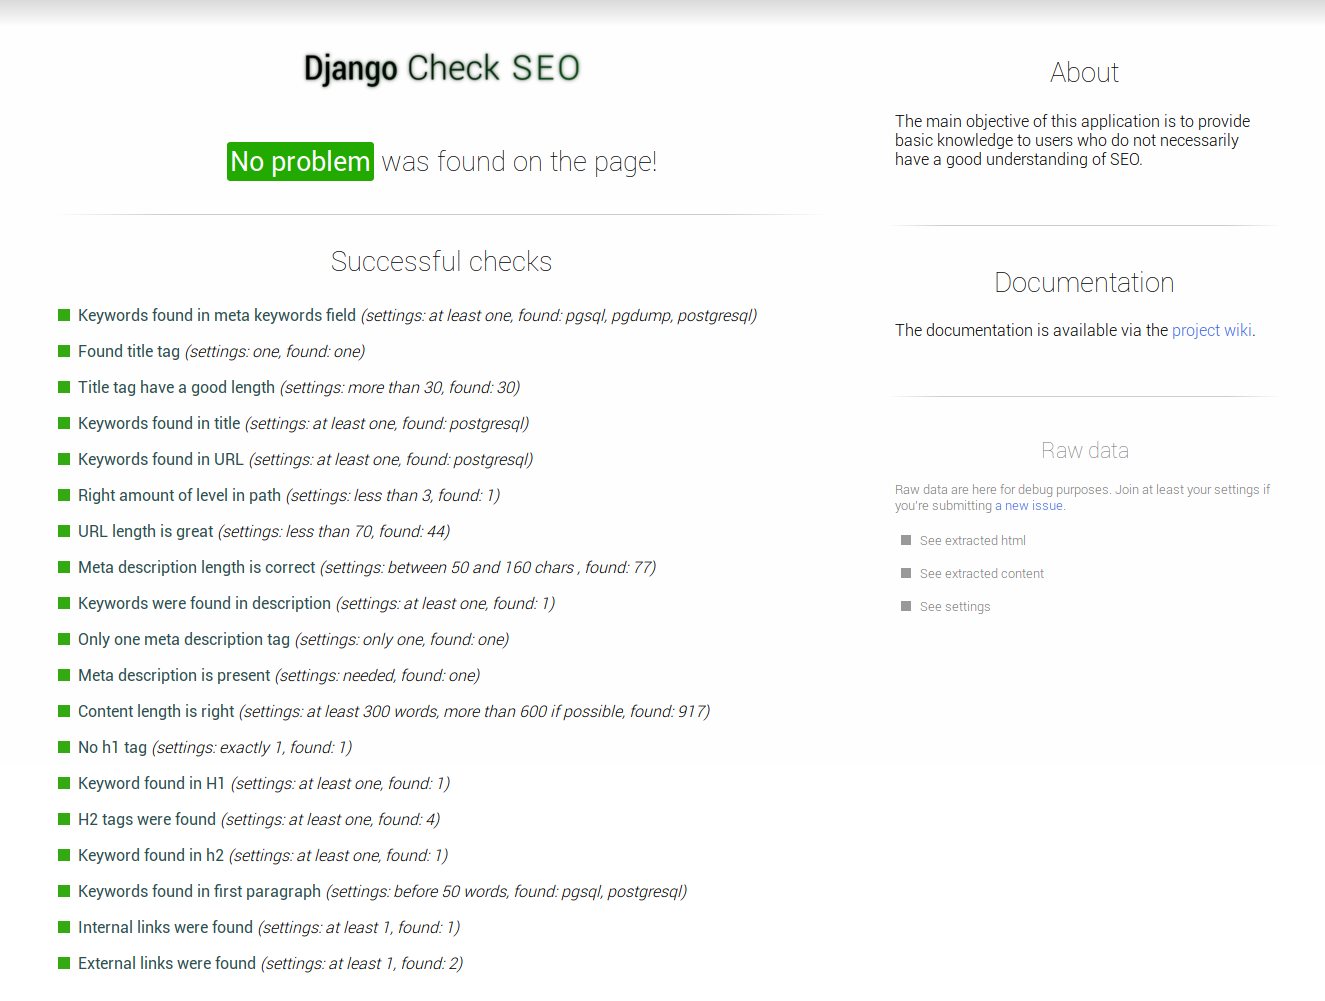Expand See settings raw data
This screenshot has height=1001, width=1325.
(x=955, y=606)
